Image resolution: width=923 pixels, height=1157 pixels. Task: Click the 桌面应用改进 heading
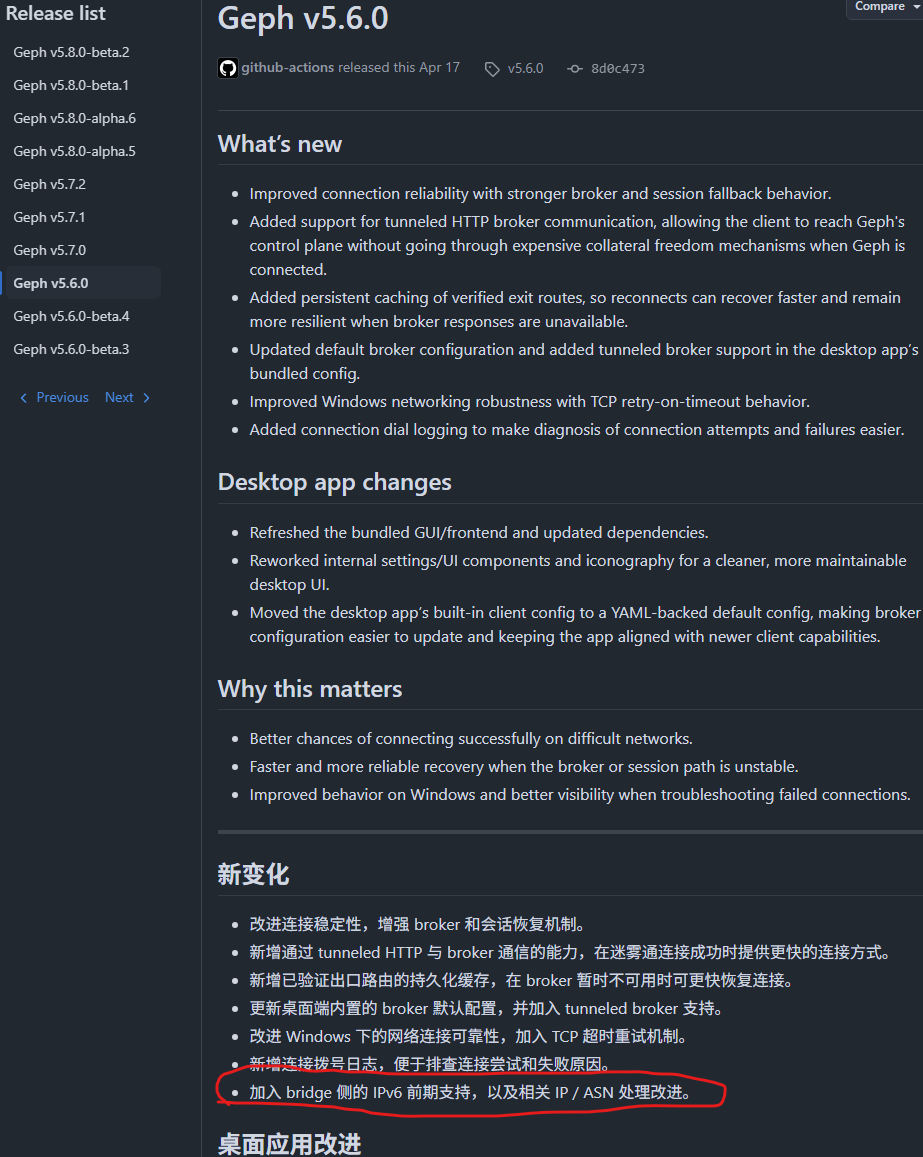coord(289,1144)
